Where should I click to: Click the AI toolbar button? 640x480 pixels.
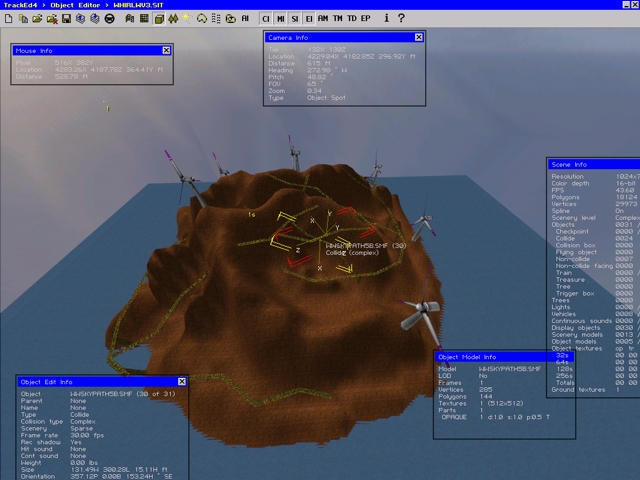(245, 19)
